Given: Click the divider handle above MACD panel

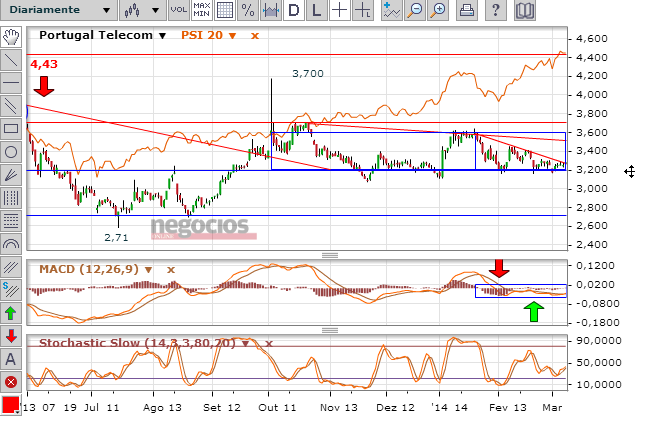Looking at the screenshot, I should click(x=330, y=255).
